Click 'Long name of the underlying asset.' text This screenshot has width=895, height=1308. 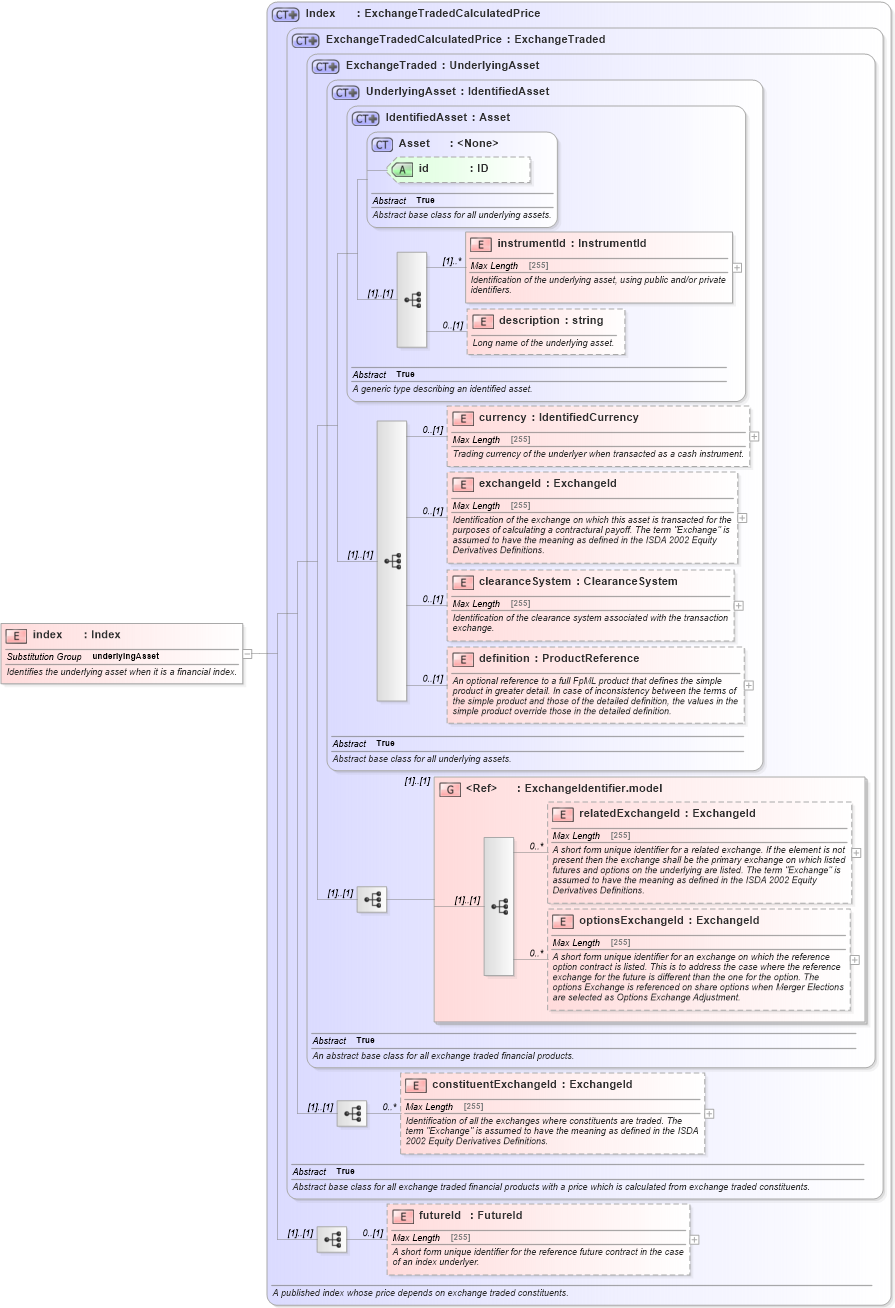[543, 343]
